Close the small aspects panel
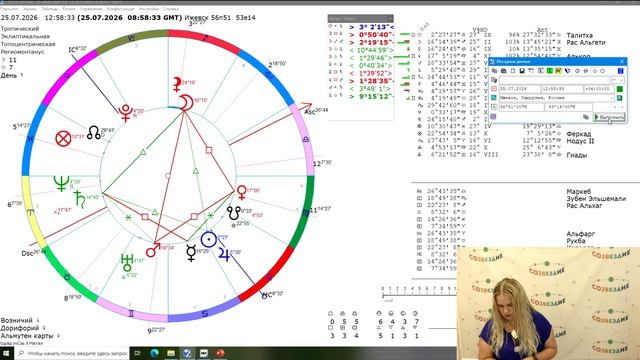This screenshot has height=360, width=640. click(x=390, y=18)
